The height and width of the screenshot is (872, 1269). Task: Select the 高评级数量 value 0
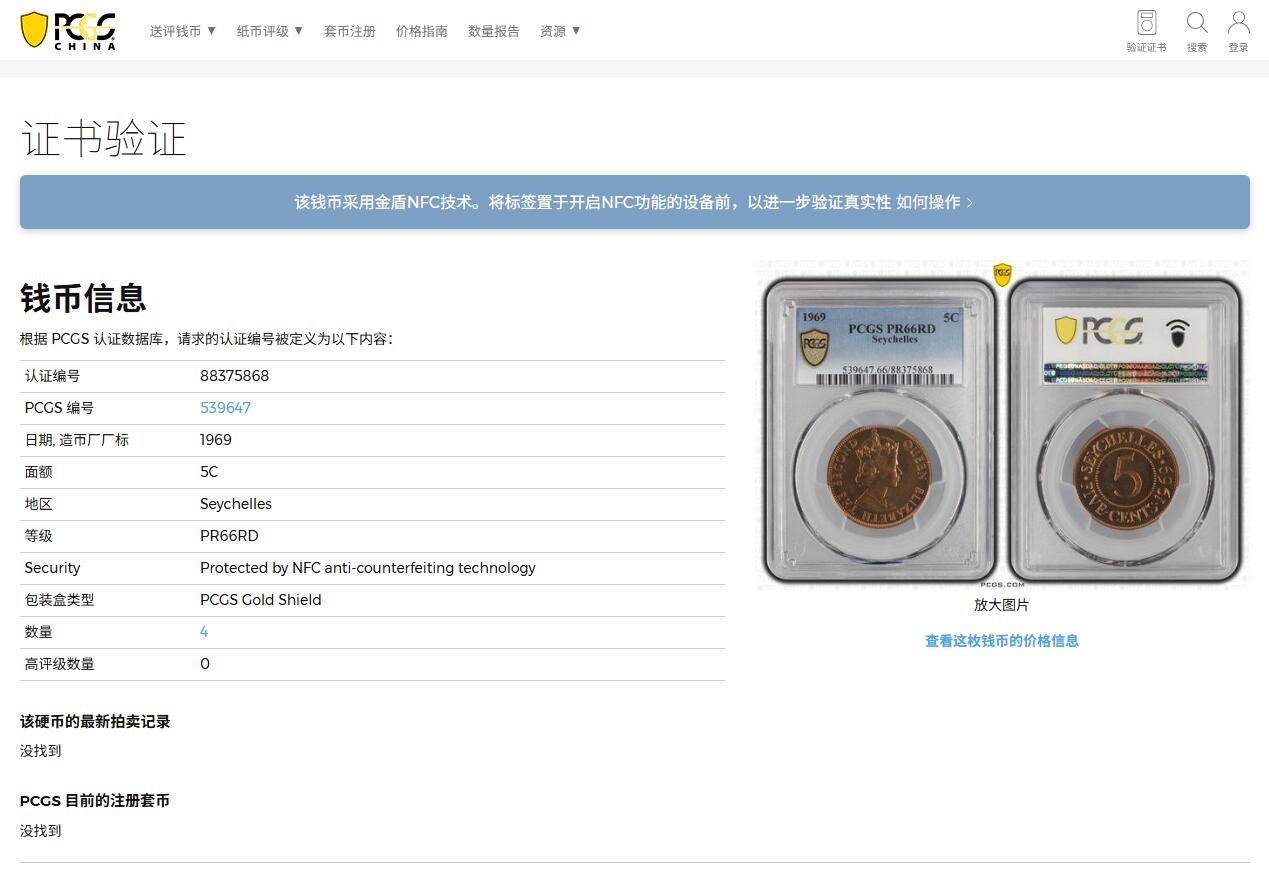pyautogui.click(x=205, y=664)
